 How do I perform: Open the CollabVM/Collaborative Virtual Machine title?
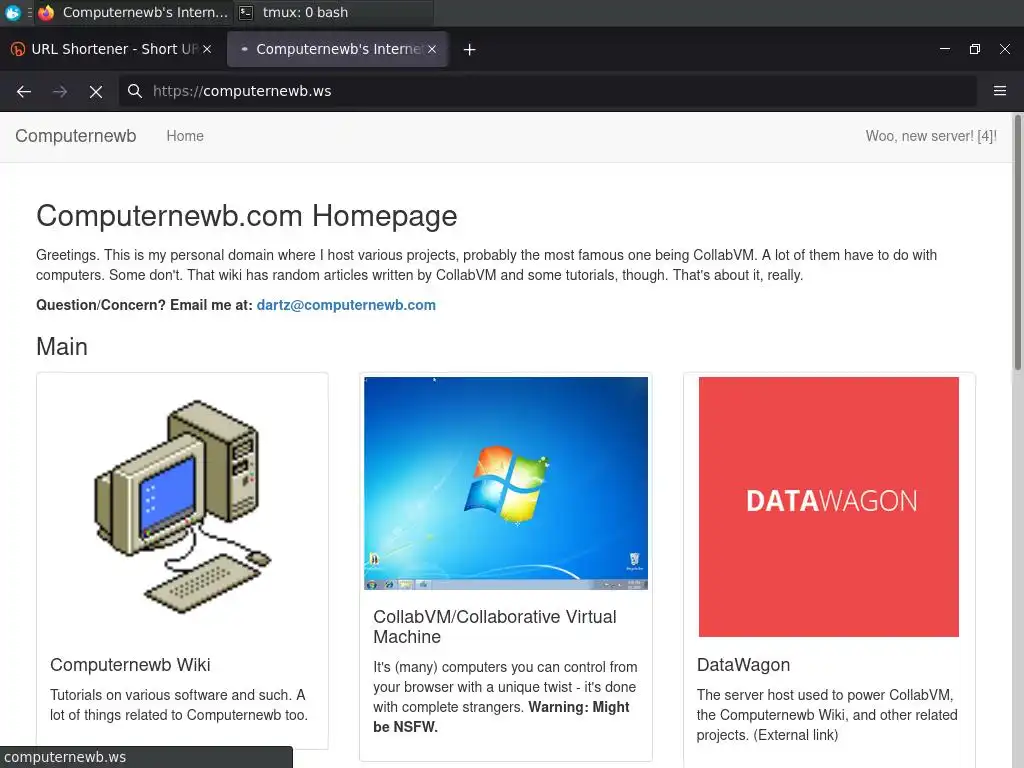click(x=495, y=627)
